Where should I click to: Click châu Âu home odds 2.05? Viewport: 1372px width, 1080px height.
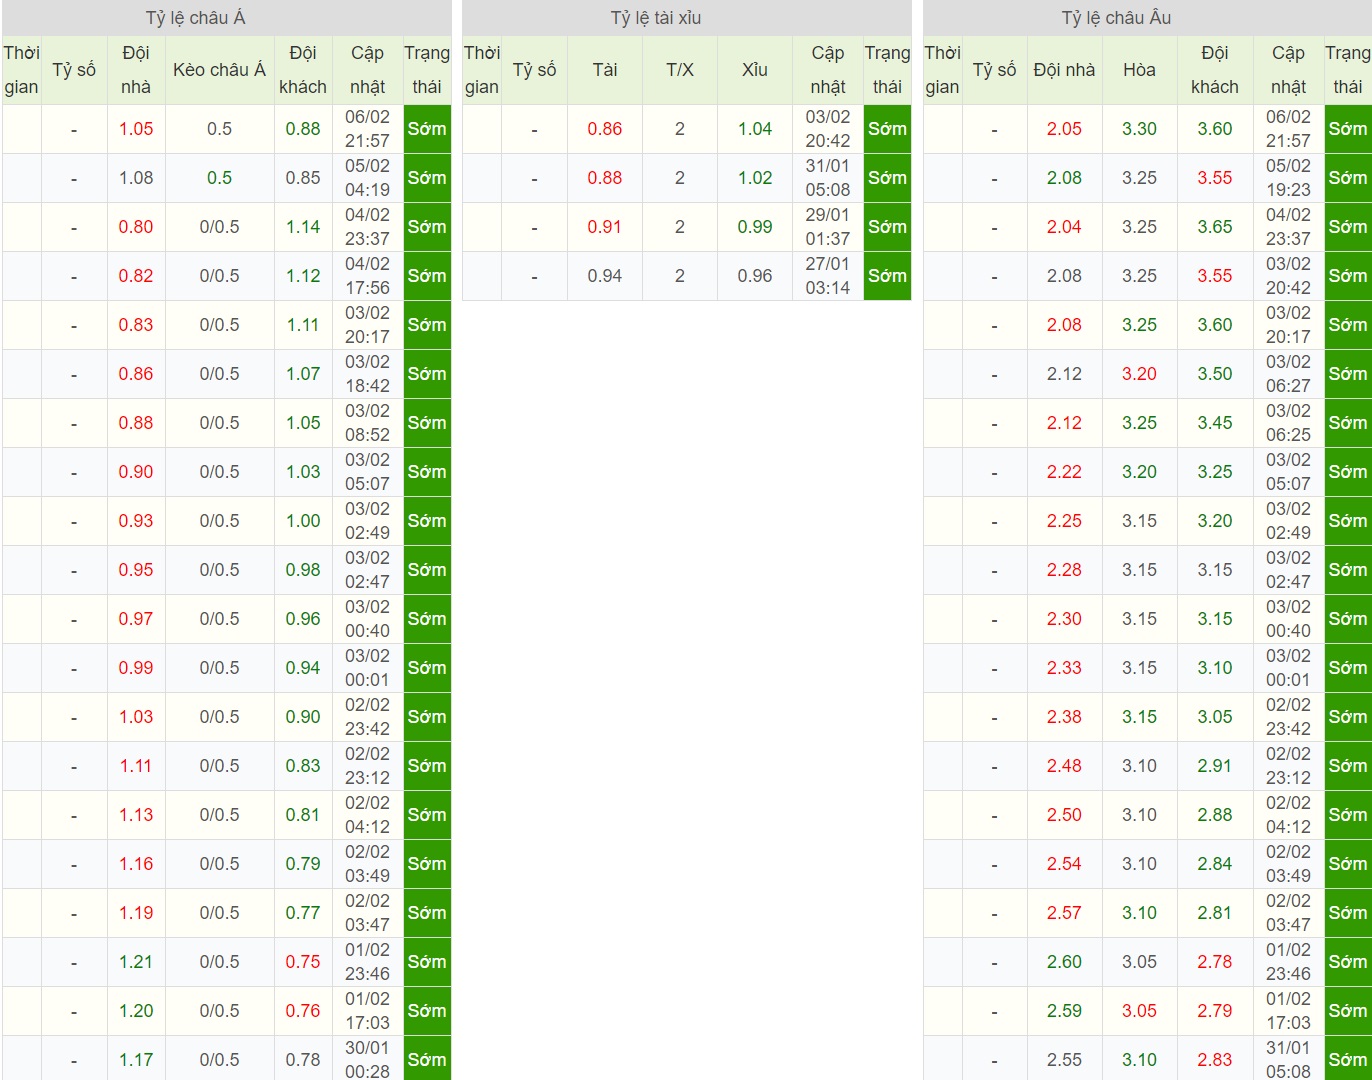point(1064,129)
